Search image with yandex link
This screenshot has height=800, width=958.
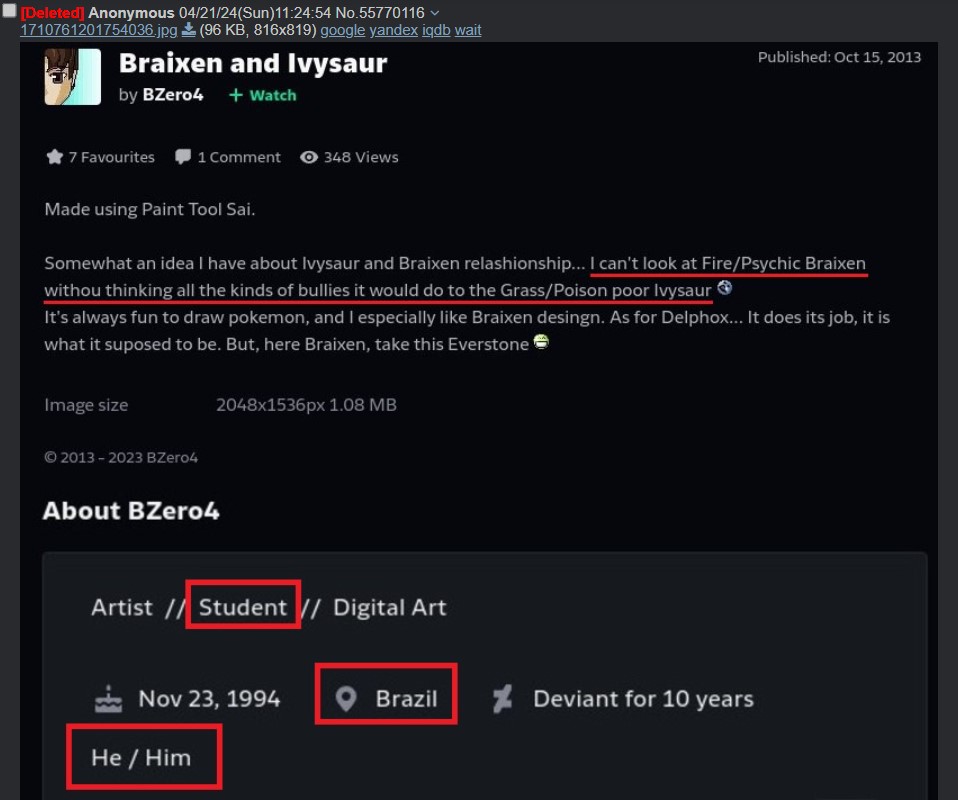click(x=393, y=30)
